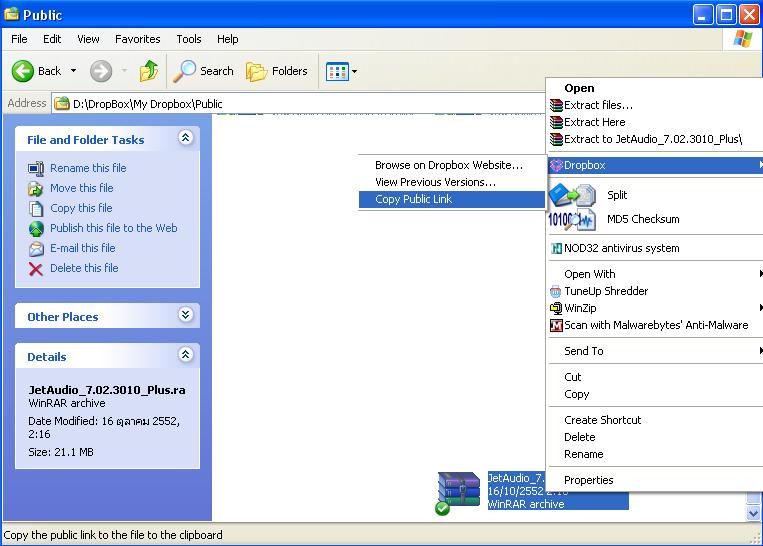The height and width of the screenshot is (546, 763).
Task: Click the MD5 Checksum icon
Action: tap(572, 219)
